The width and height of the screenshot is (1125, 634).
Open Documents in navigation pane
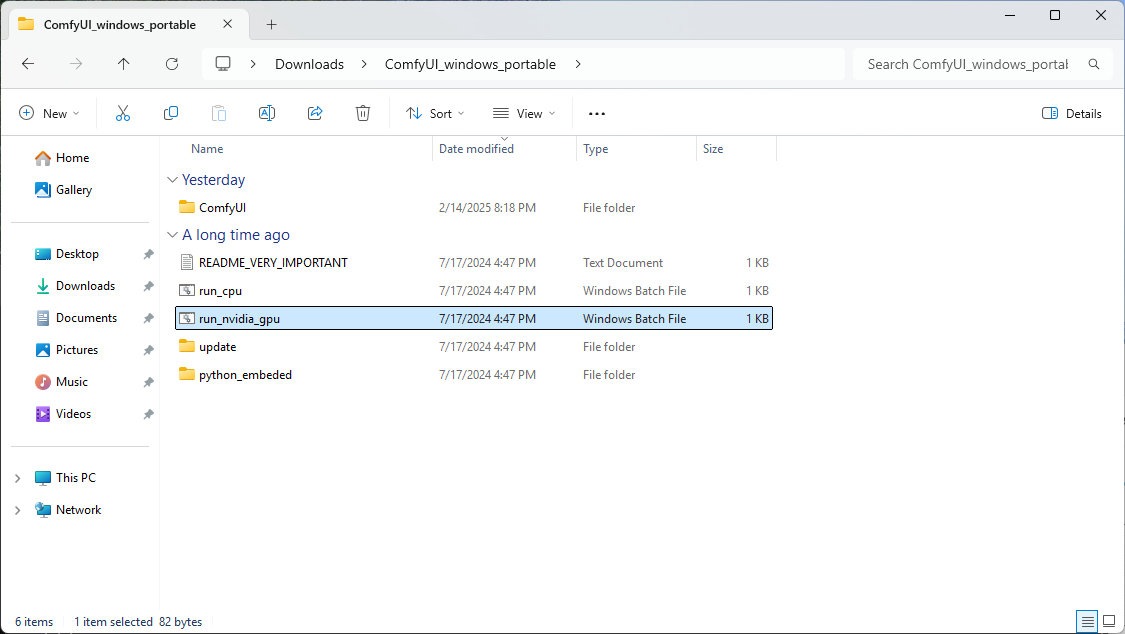point(86,318)
